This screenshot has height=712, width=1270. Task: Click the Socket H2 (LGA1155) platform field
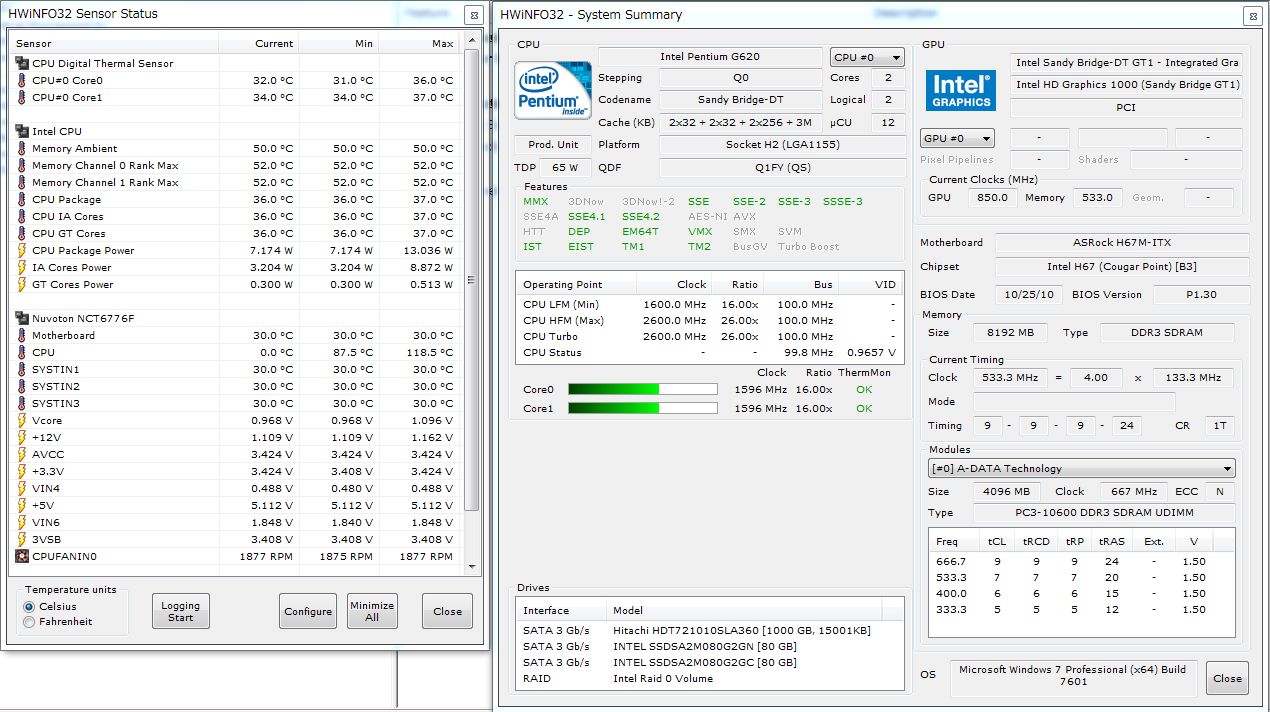781,145
